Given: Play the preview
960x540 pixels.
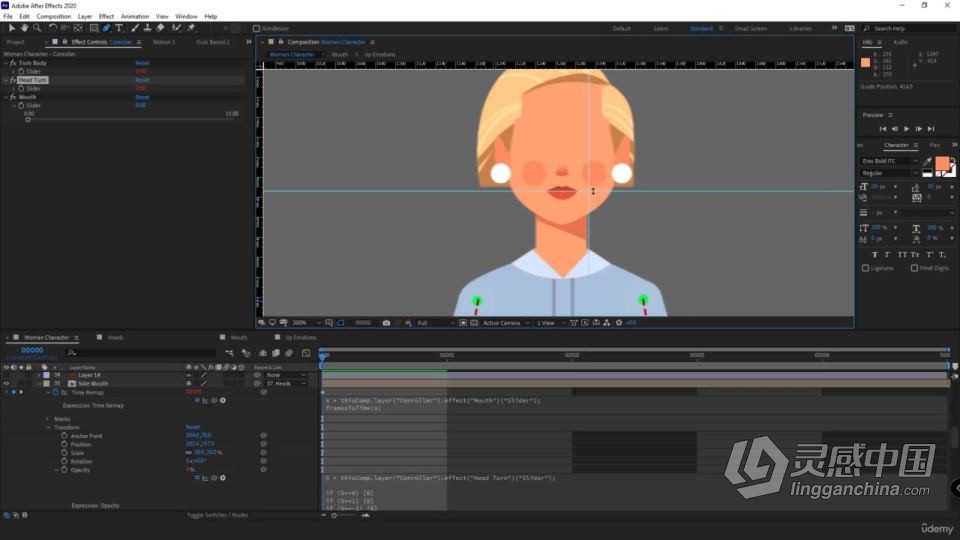Looking at the screenshot, I should [x=906, y=129].
